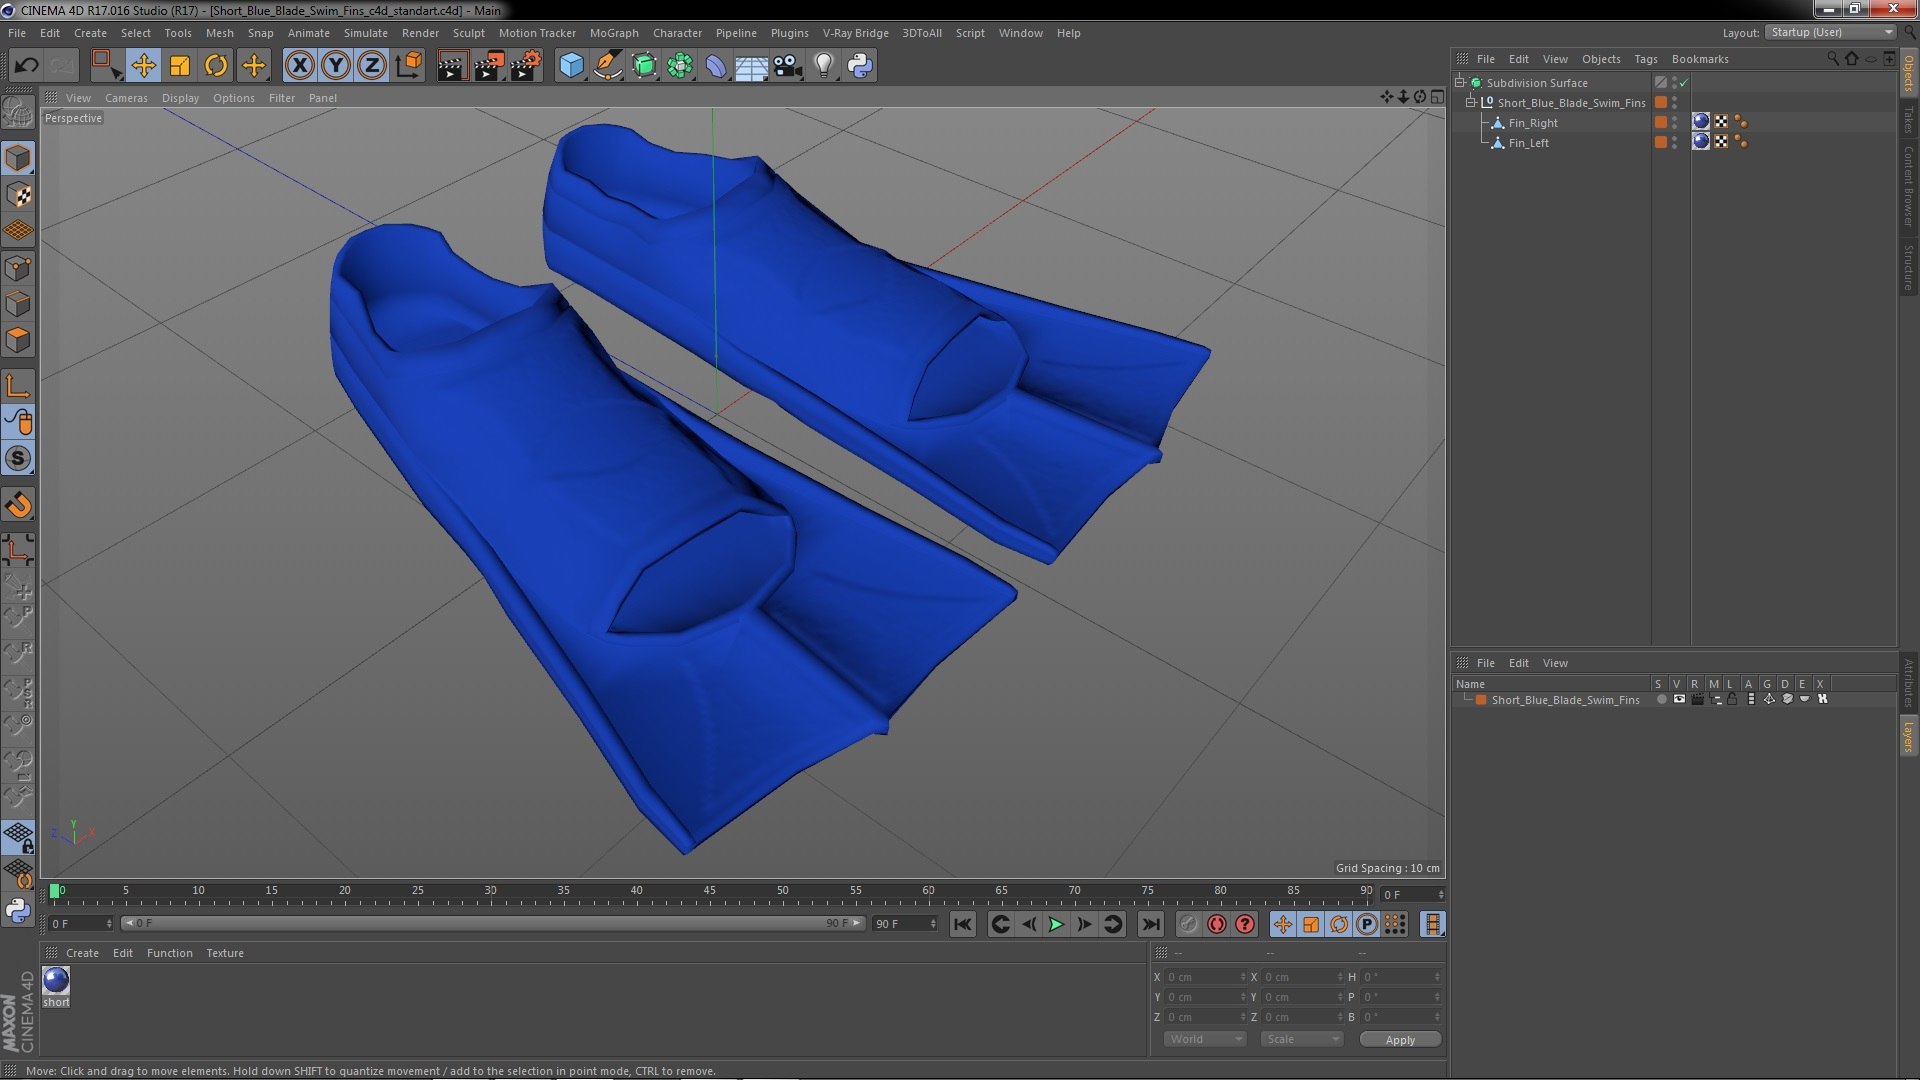Open the Cameras viewport menu
1920x1080 pixels.
[126, 98]
